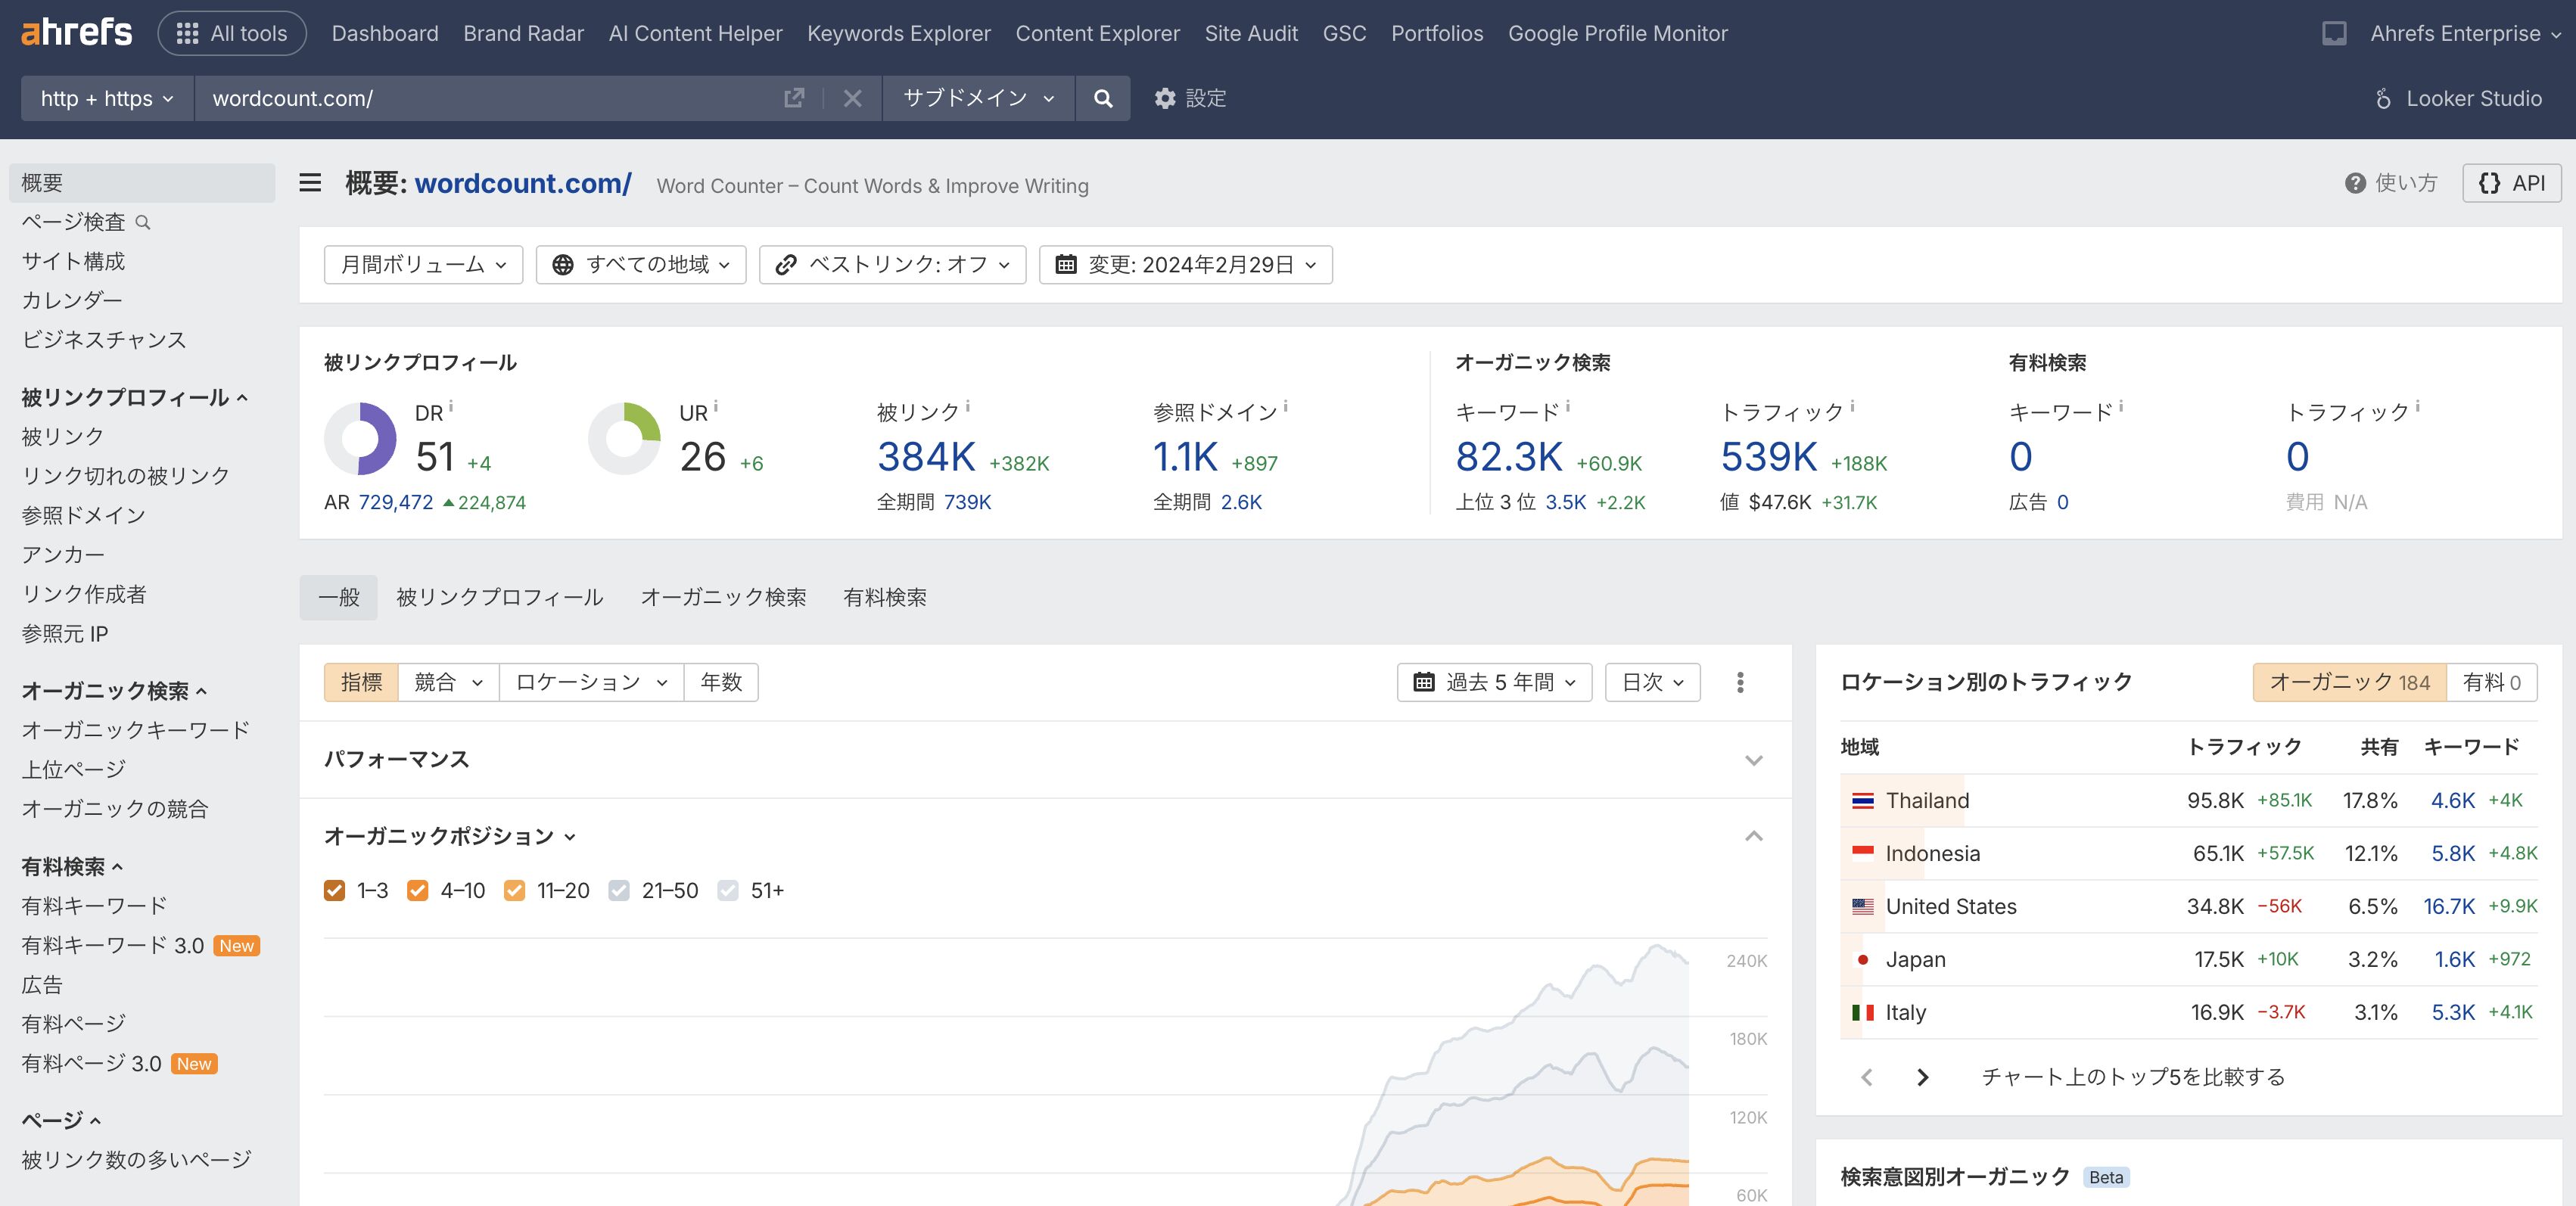The width and height of the screenshot is (2576, 1206).
Task: Click the API button
Action: (x=2511, y=183)
